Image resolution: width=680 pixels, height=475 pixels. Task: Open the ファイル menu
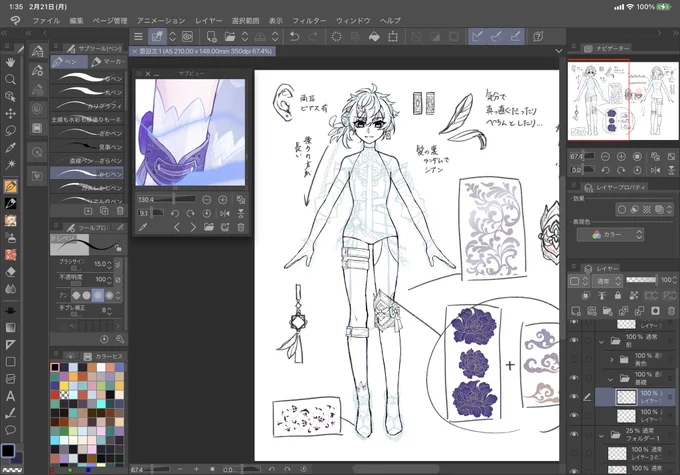[x=46, y=20]
